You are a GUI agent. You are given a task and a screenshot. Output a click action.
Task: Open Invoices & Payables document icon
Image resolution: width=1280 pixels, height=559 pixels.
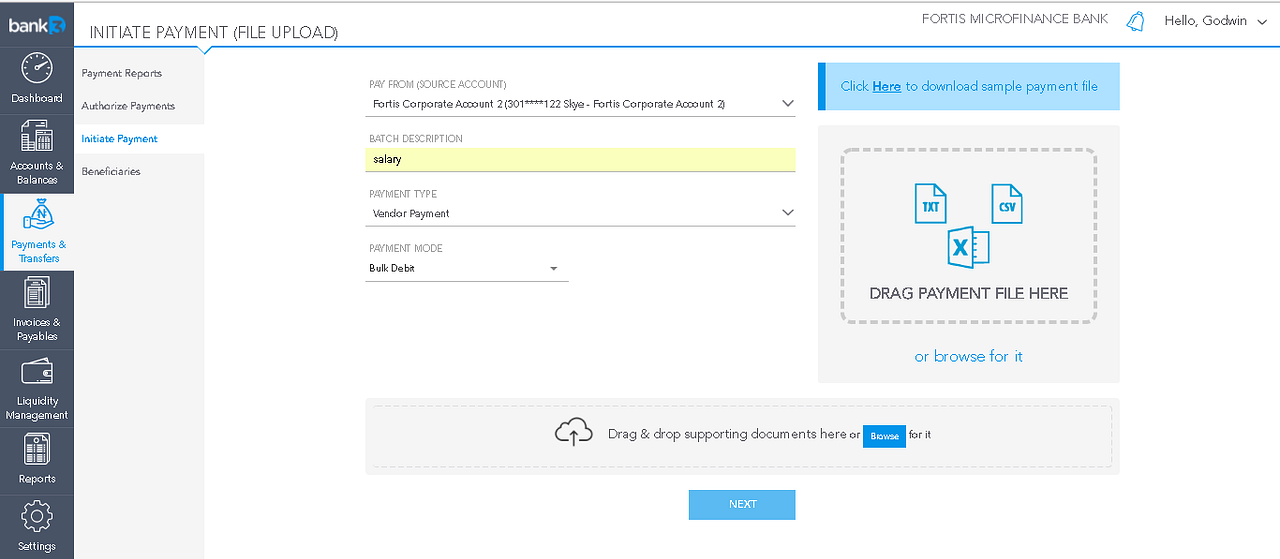[37, 293]
